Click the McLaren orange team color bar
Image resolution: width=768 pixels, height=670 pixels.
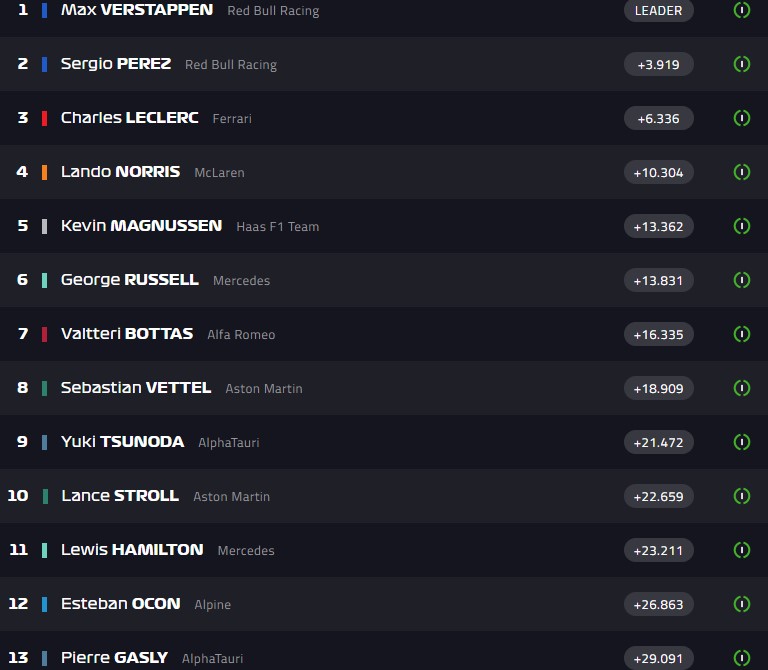44,172
